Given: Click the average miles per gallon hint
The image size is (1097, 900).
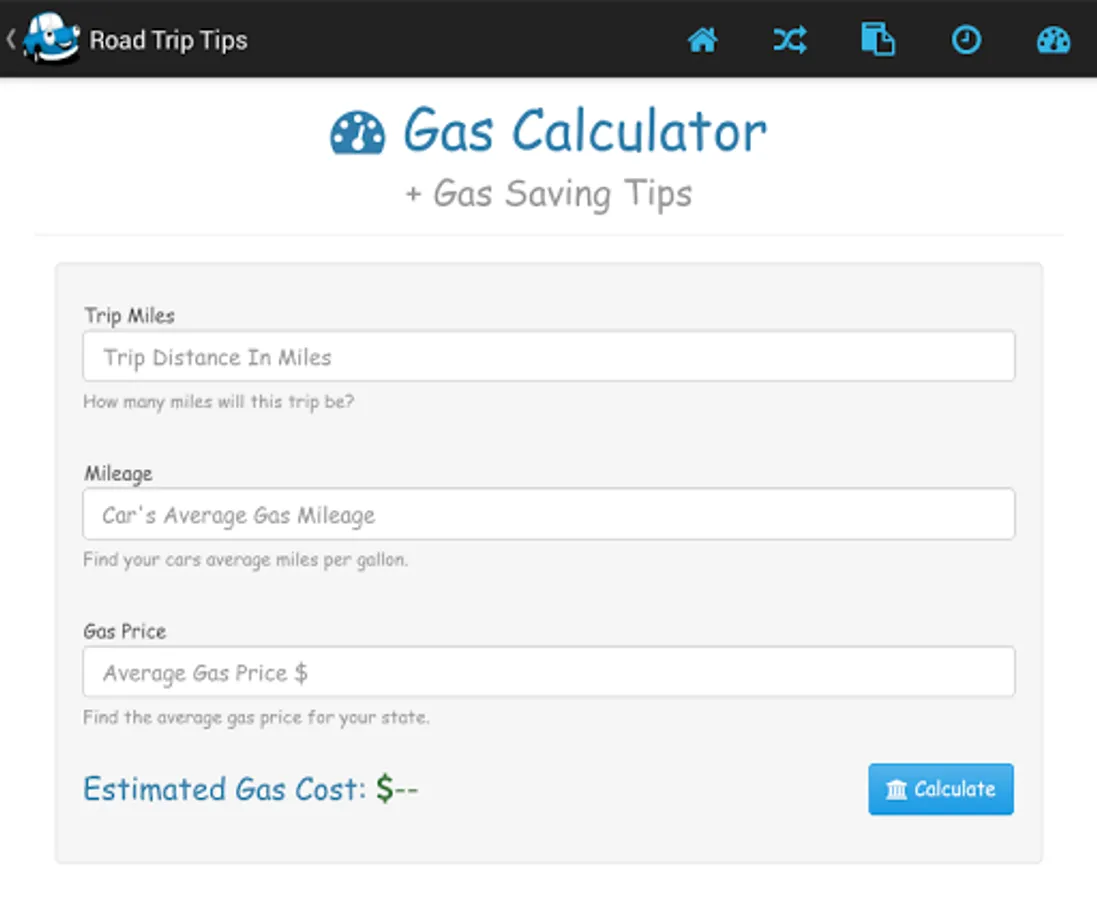Looking at the screenshot, I should click(x=245, y=560).
